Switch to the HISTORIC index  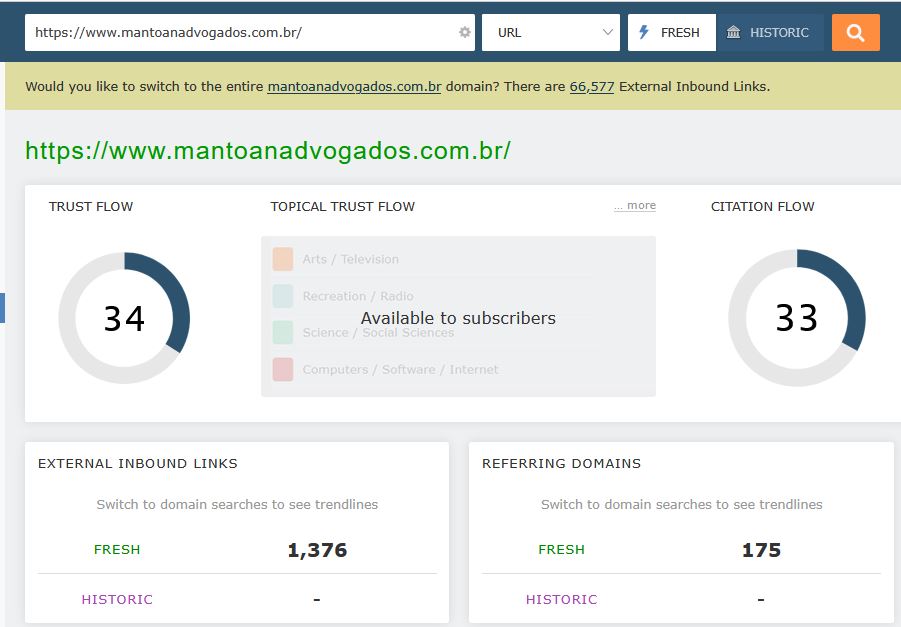770,33
